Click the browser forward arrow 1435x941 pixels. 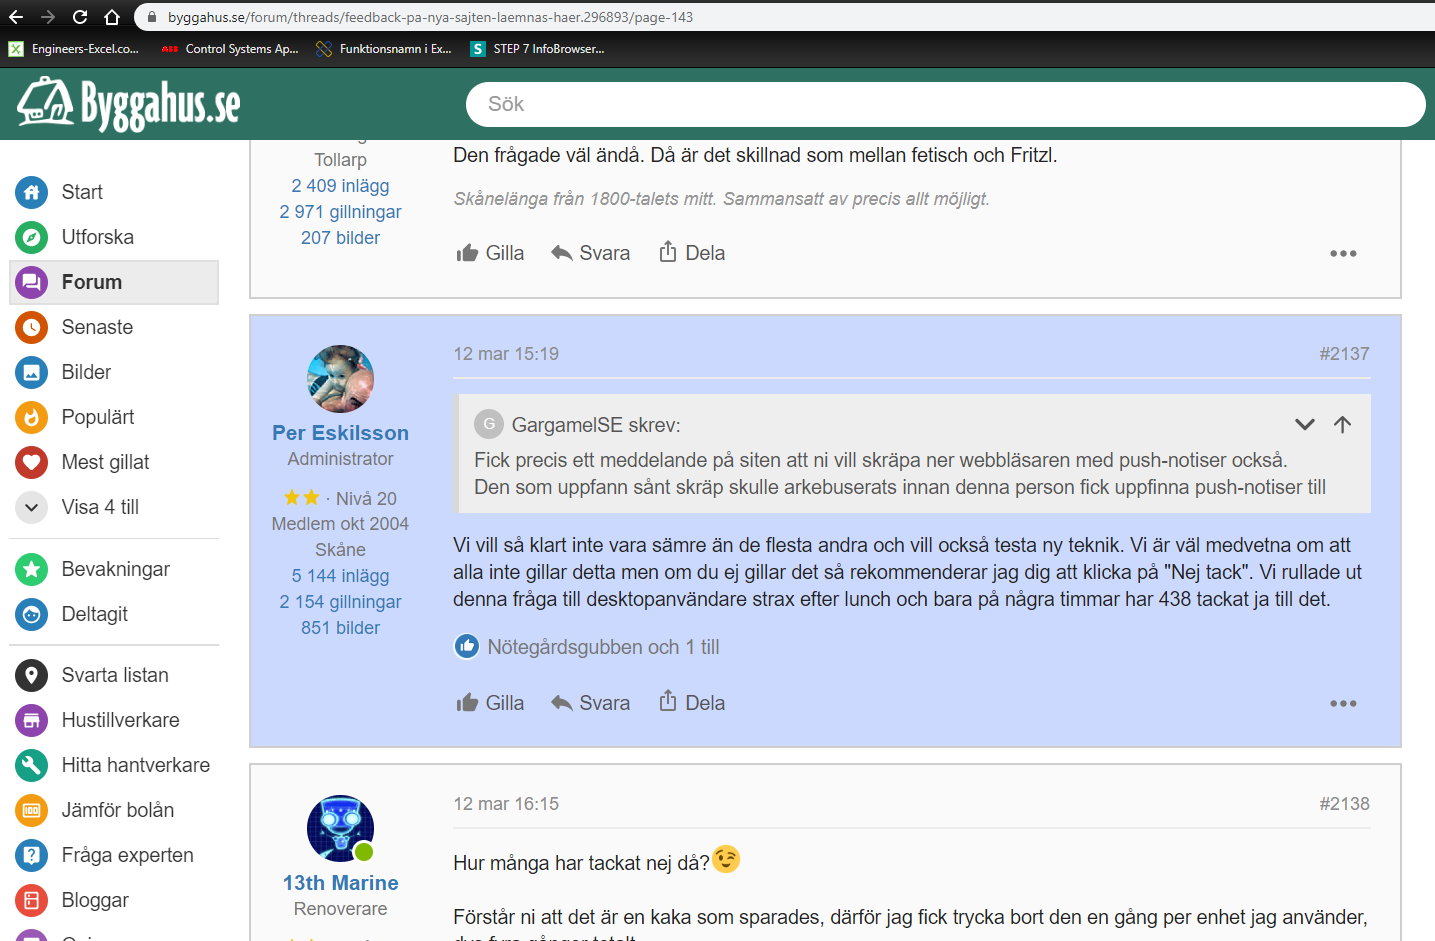(x=48, y=17)
